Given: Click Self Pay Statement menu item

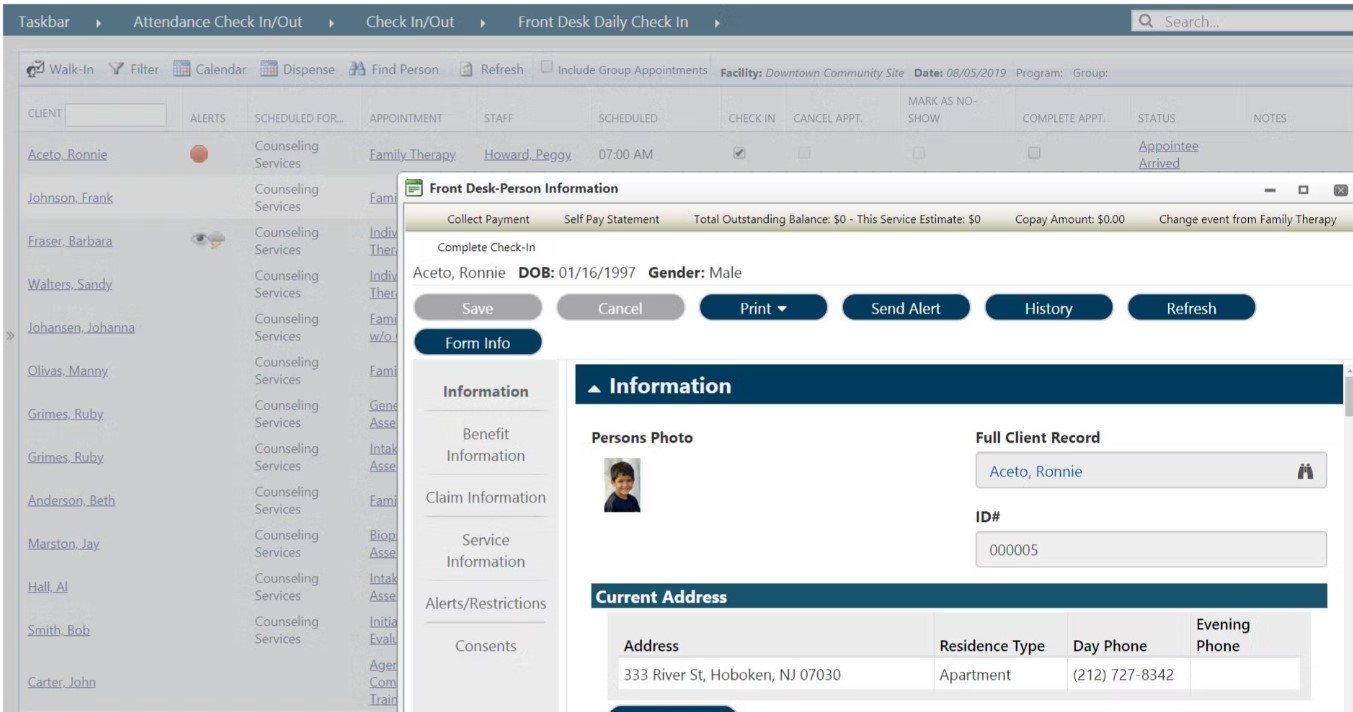Looking at the screenshot, I should 611,219.
